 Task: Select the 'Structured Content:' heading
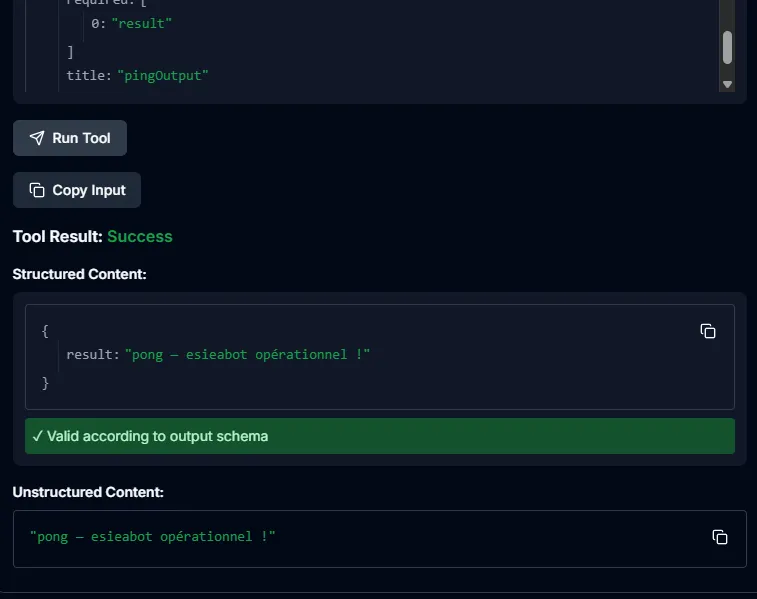[79, 273]
